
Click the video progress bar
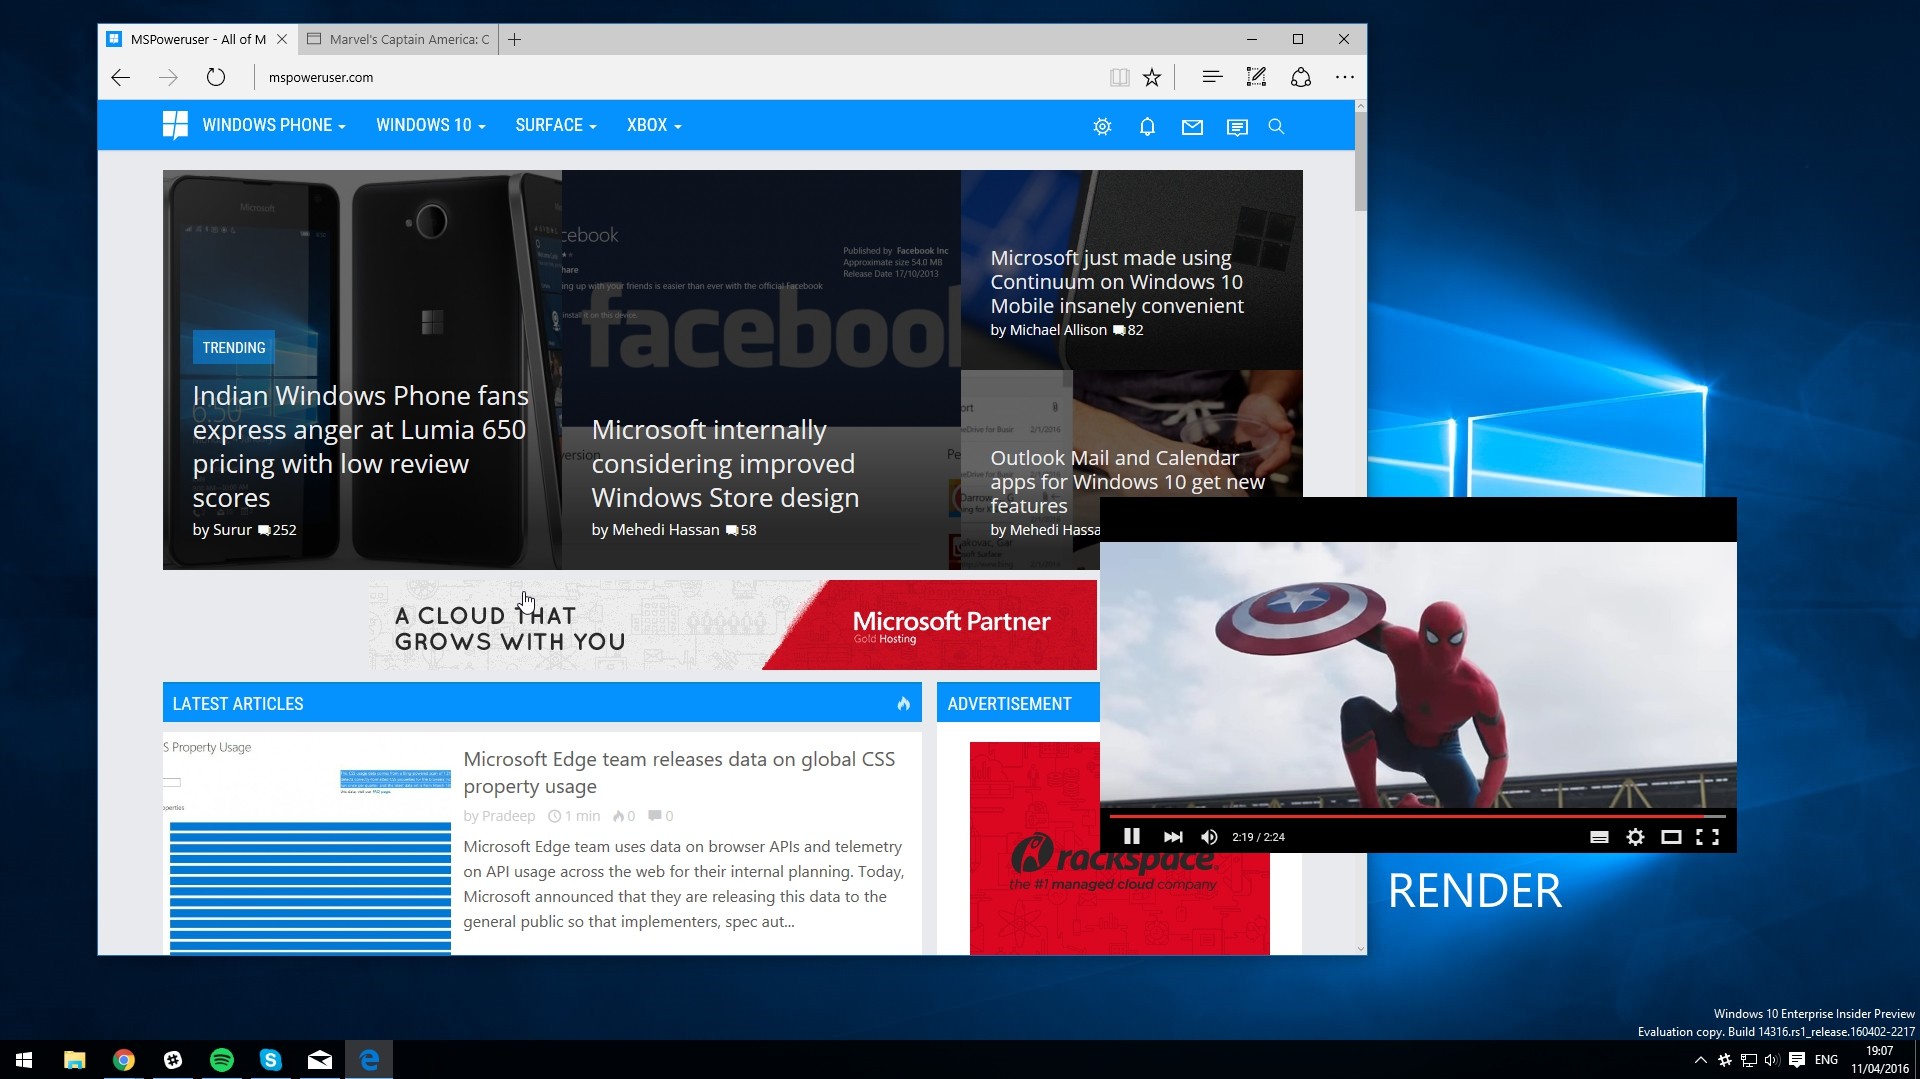[x=1400, y=816]
